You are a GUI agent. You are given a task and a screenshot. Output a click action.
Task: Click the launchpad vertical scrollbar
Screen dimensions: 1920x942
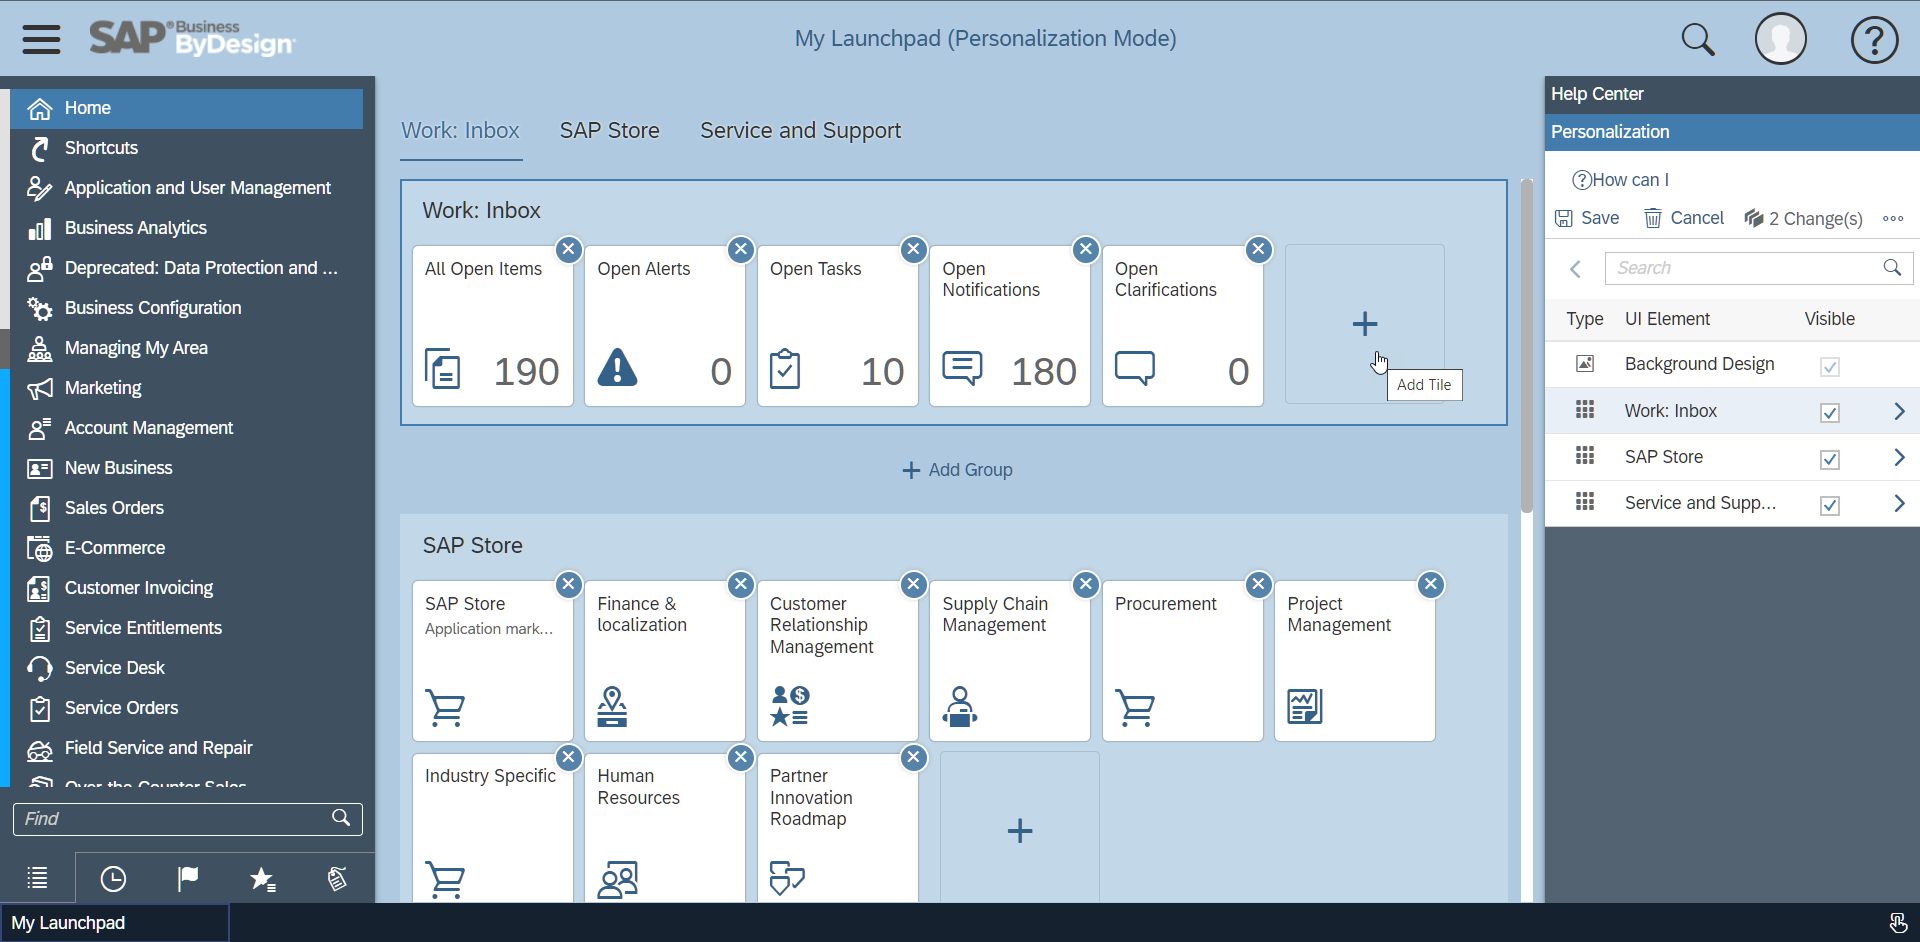(x=1526, y=345)
